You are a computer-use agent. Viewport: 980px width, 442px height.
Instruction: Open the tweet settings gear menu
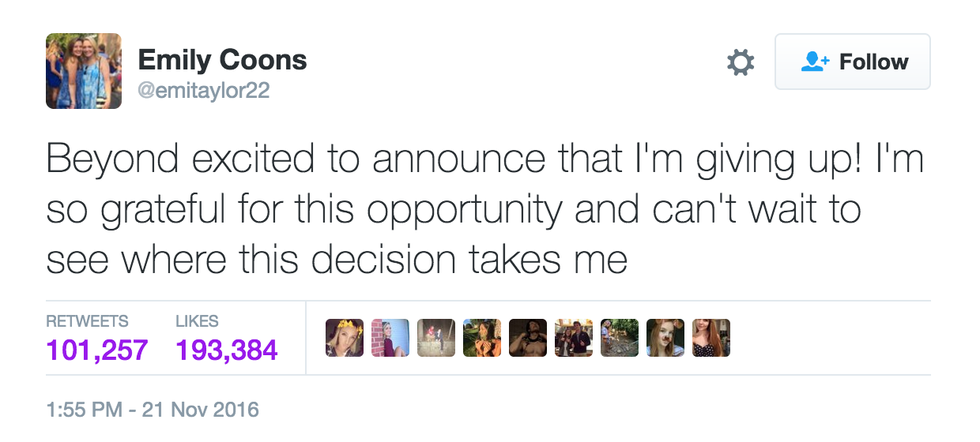pos(740,63)
